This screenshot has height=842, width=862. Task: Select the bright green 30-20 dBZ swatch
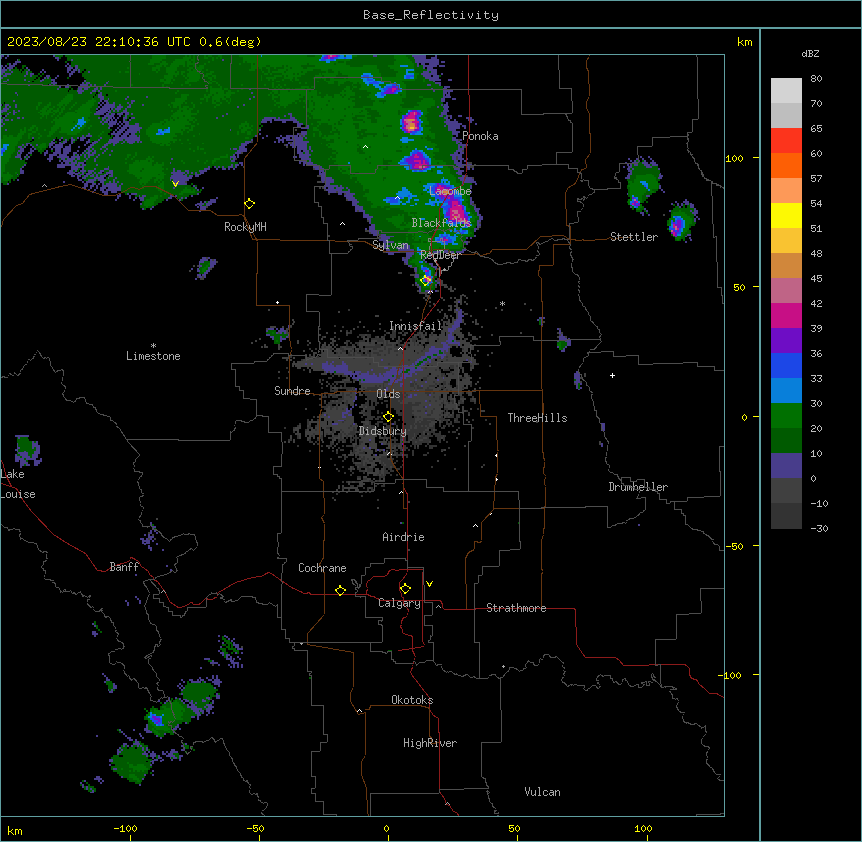[786, 416]
